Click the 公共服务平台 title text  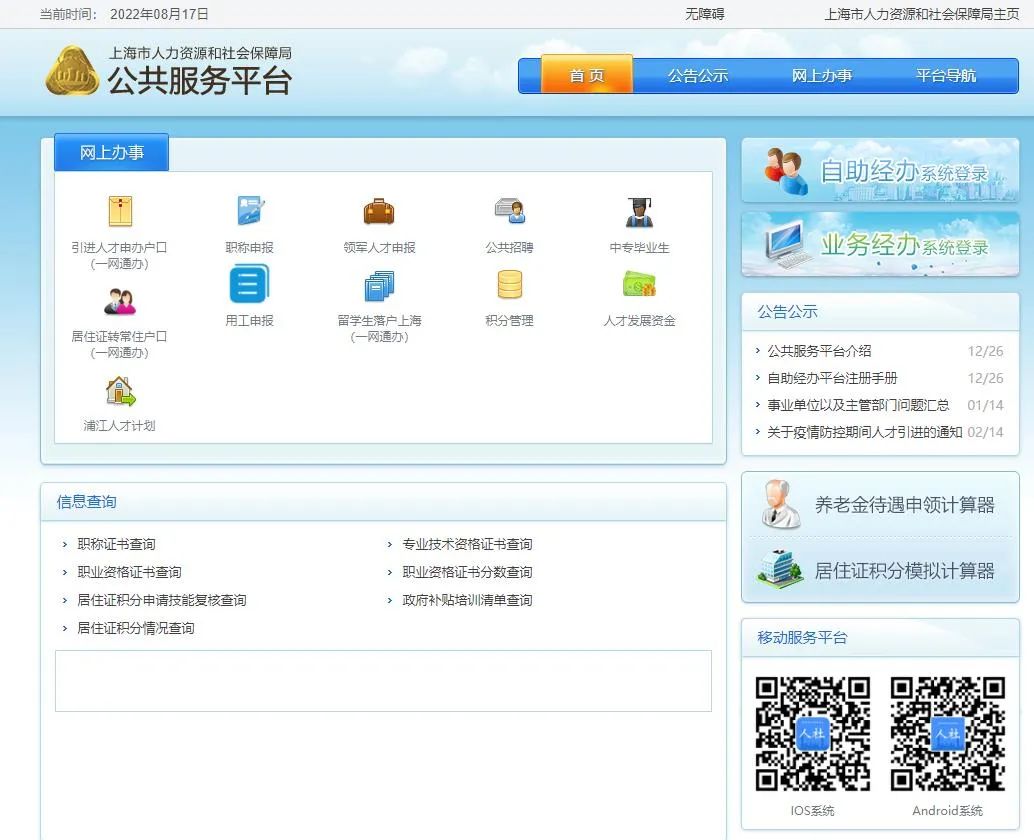[x=200, y=81]
